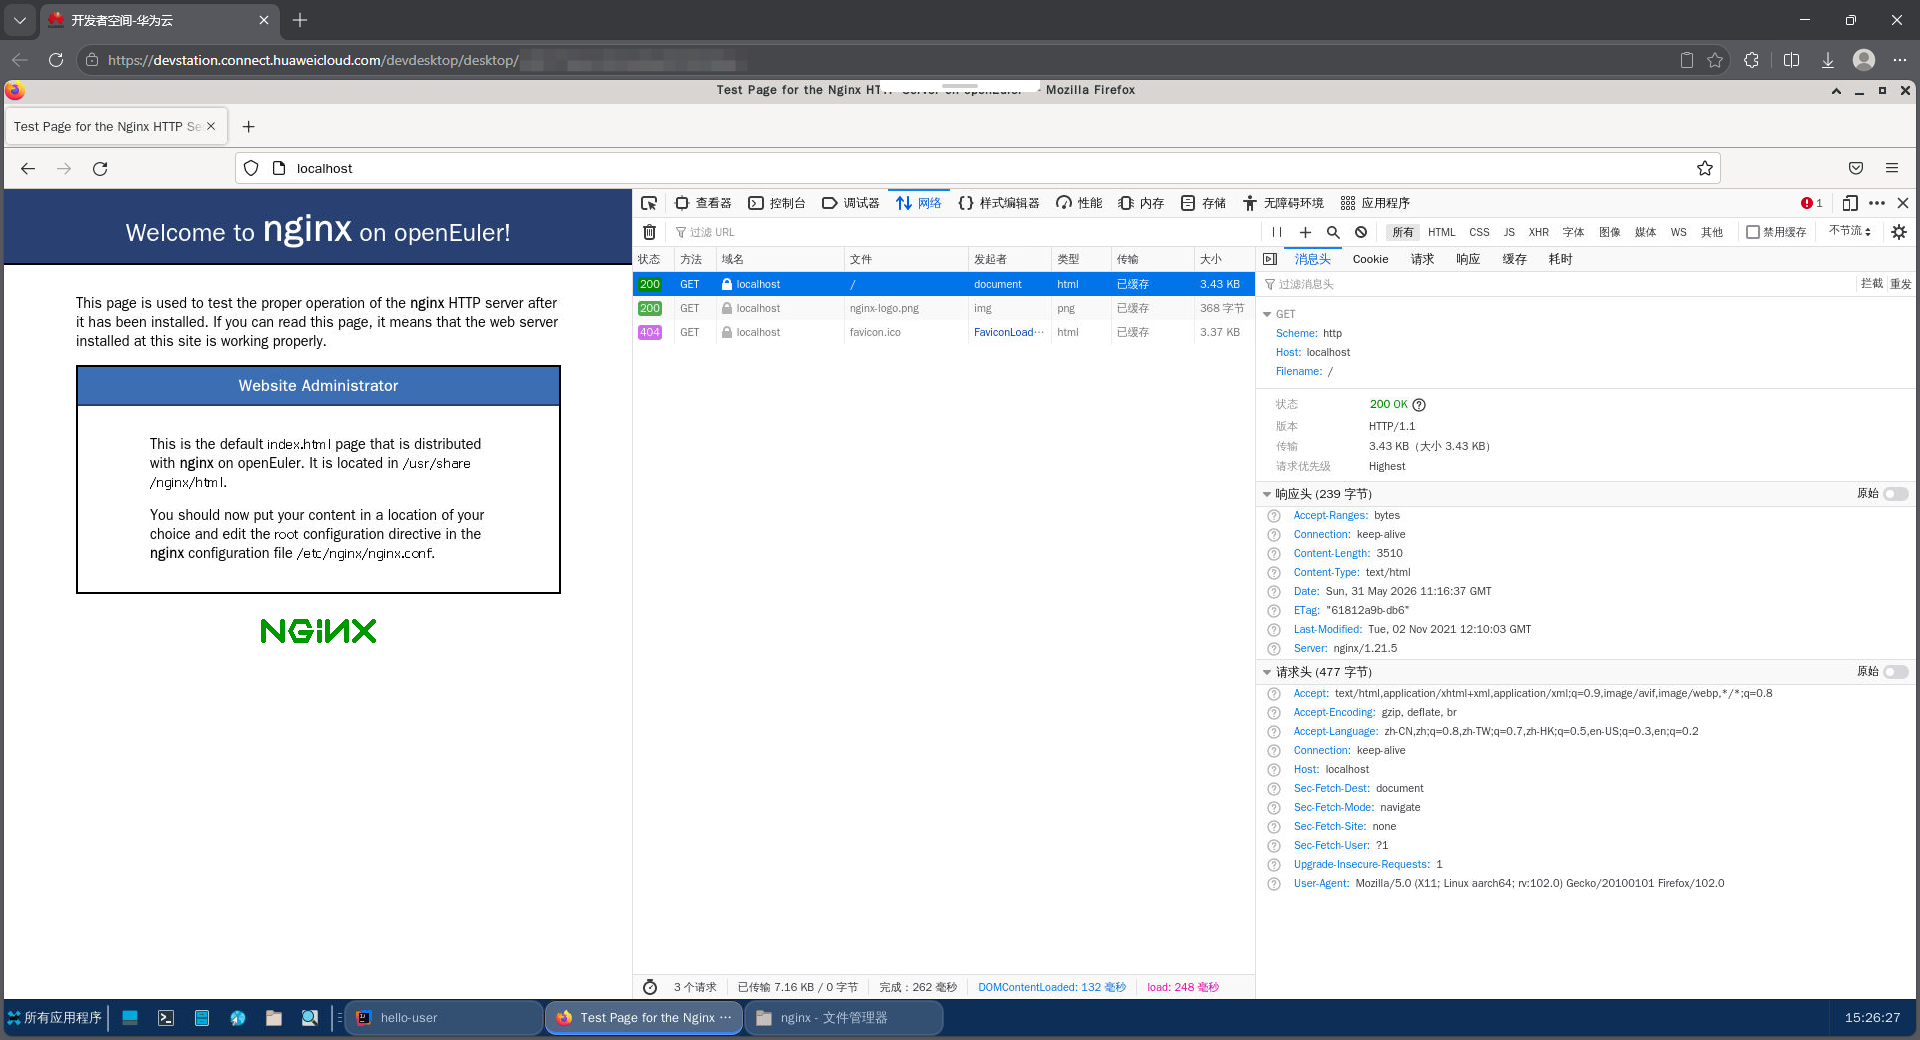
Task: Click the element picker icon in devtools
Action: point(649,203)
